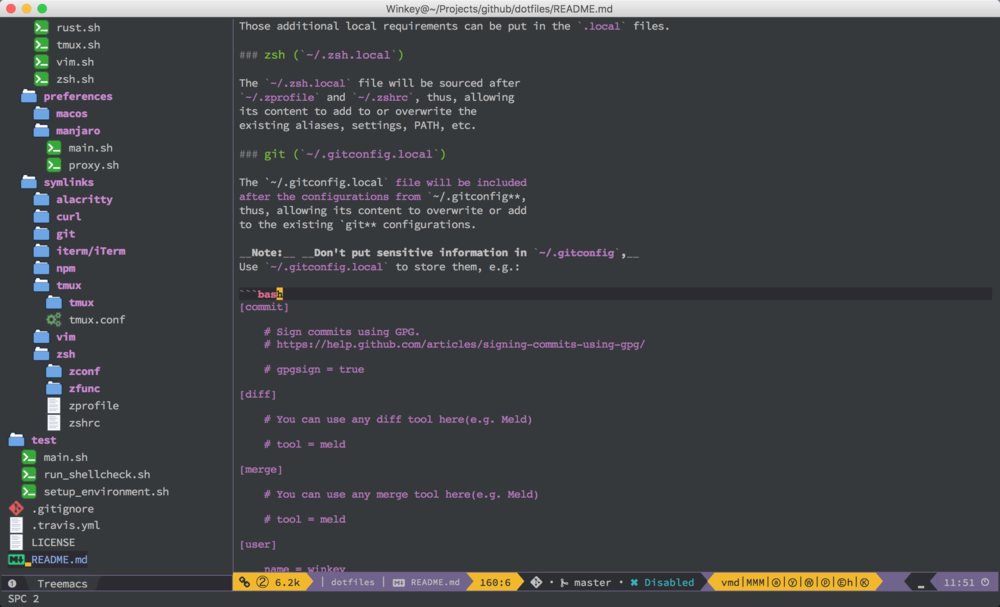Click the shell icon for run_shellcheck.sh
This screenshot has height=607, width=1000.
(29, 474)
